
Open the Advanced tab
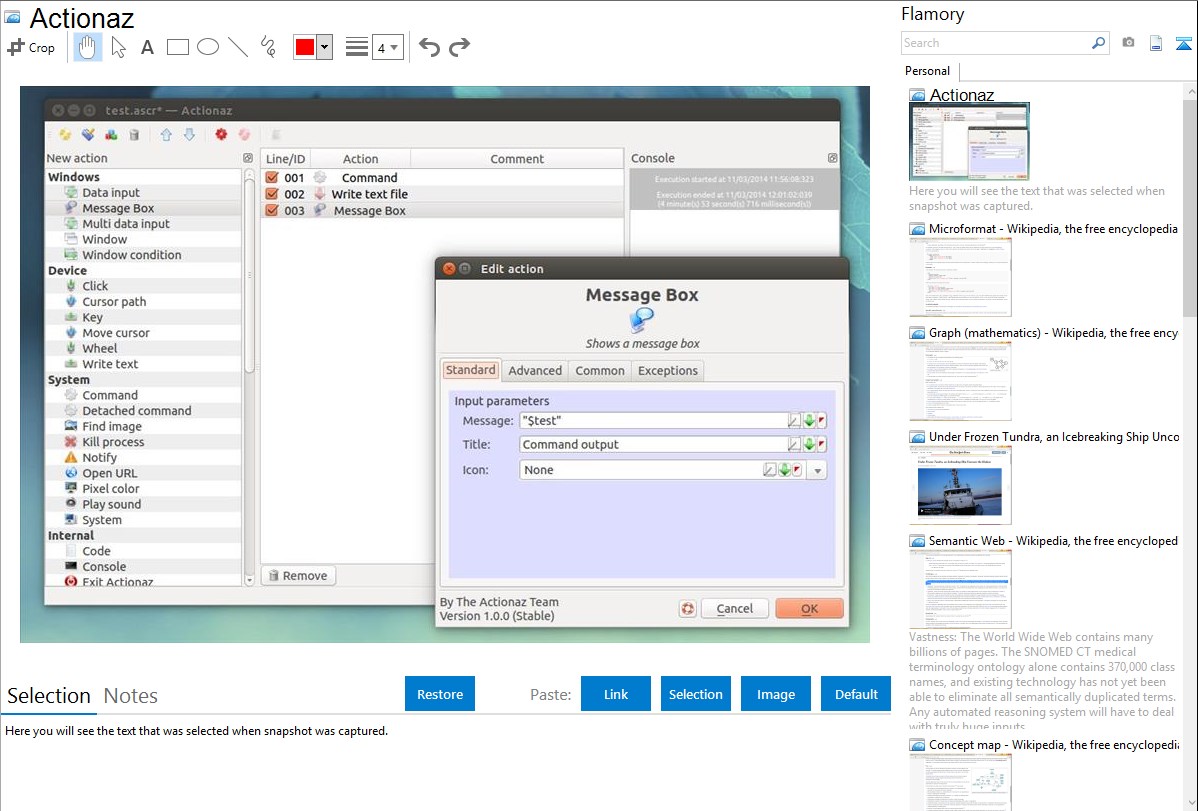click(x=535, y=371)
